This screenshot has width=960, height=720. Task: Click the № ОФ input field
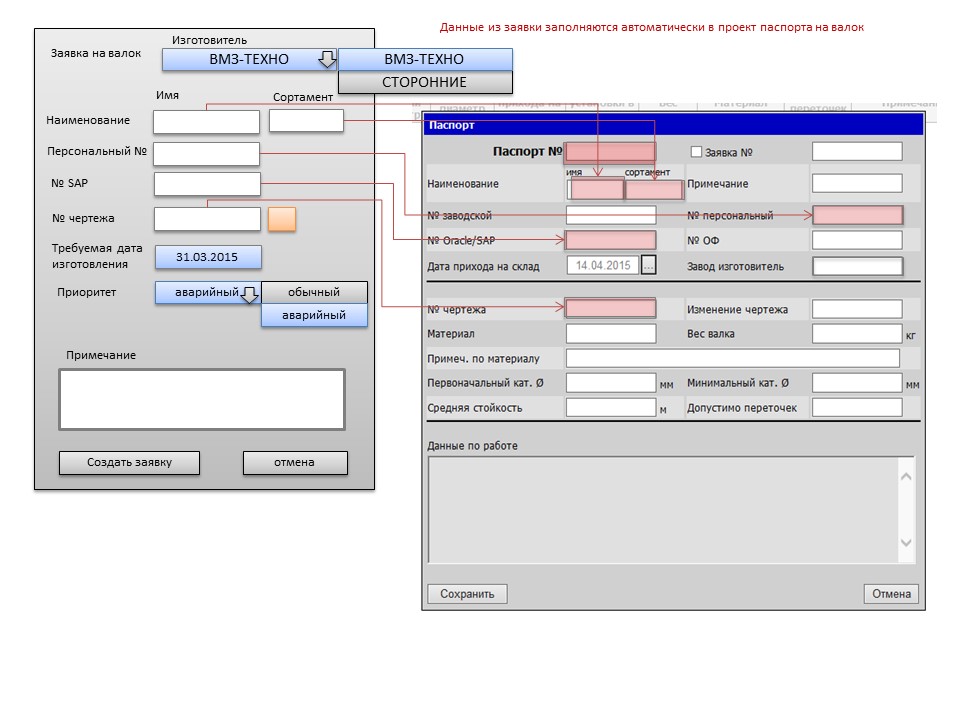point(857,240)
